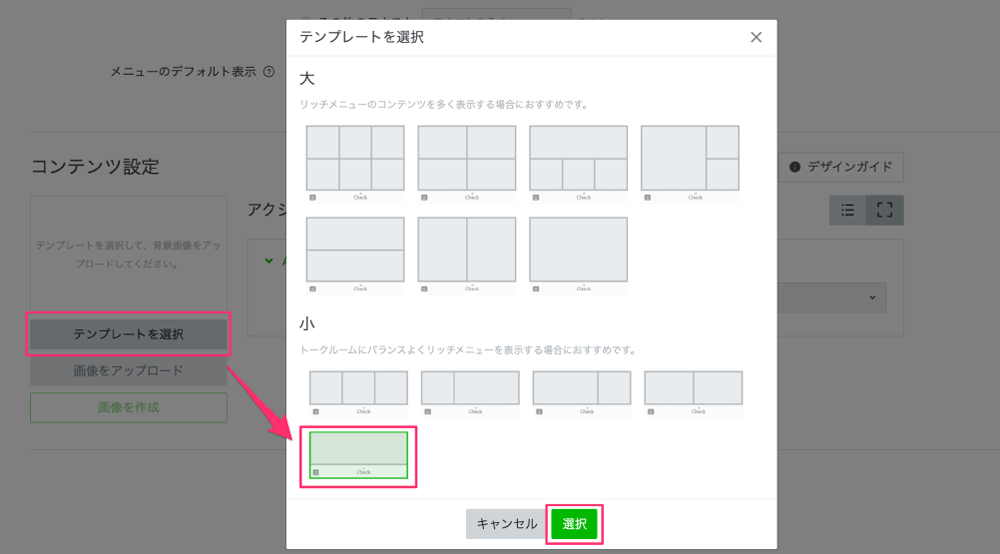Open the action type dropdown arrow
Viewport: 1000px width, 554px height.
(872, 298)
